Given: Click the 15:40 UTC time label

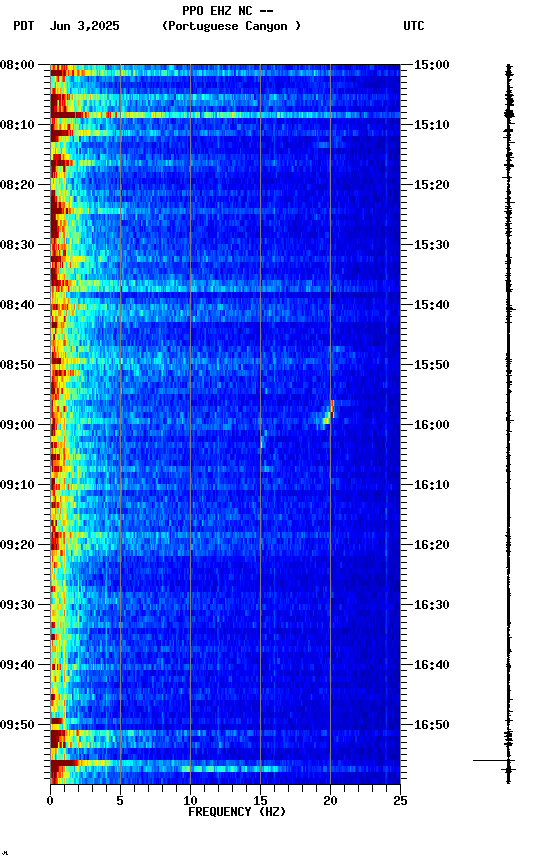Looking at the screenshot, I should click(432, 305).
